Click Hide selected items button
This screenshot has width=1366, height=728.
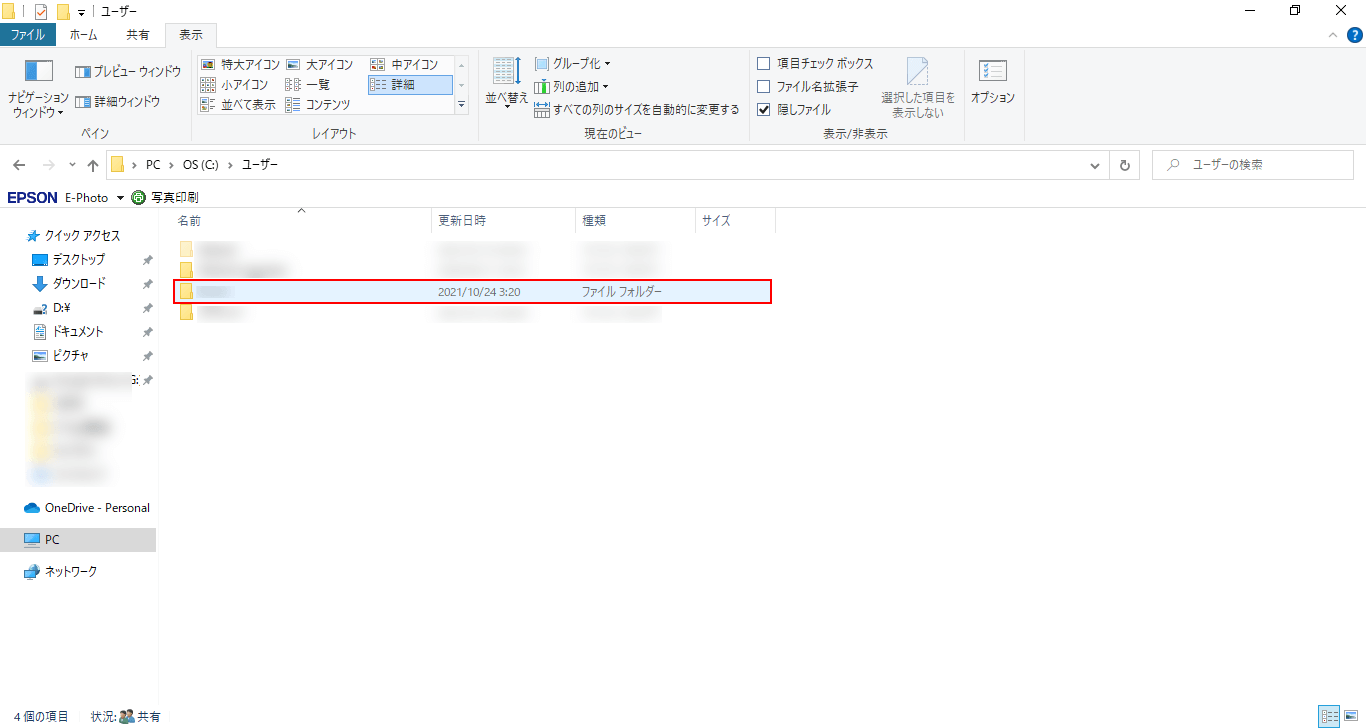click(x=918, y=88)
